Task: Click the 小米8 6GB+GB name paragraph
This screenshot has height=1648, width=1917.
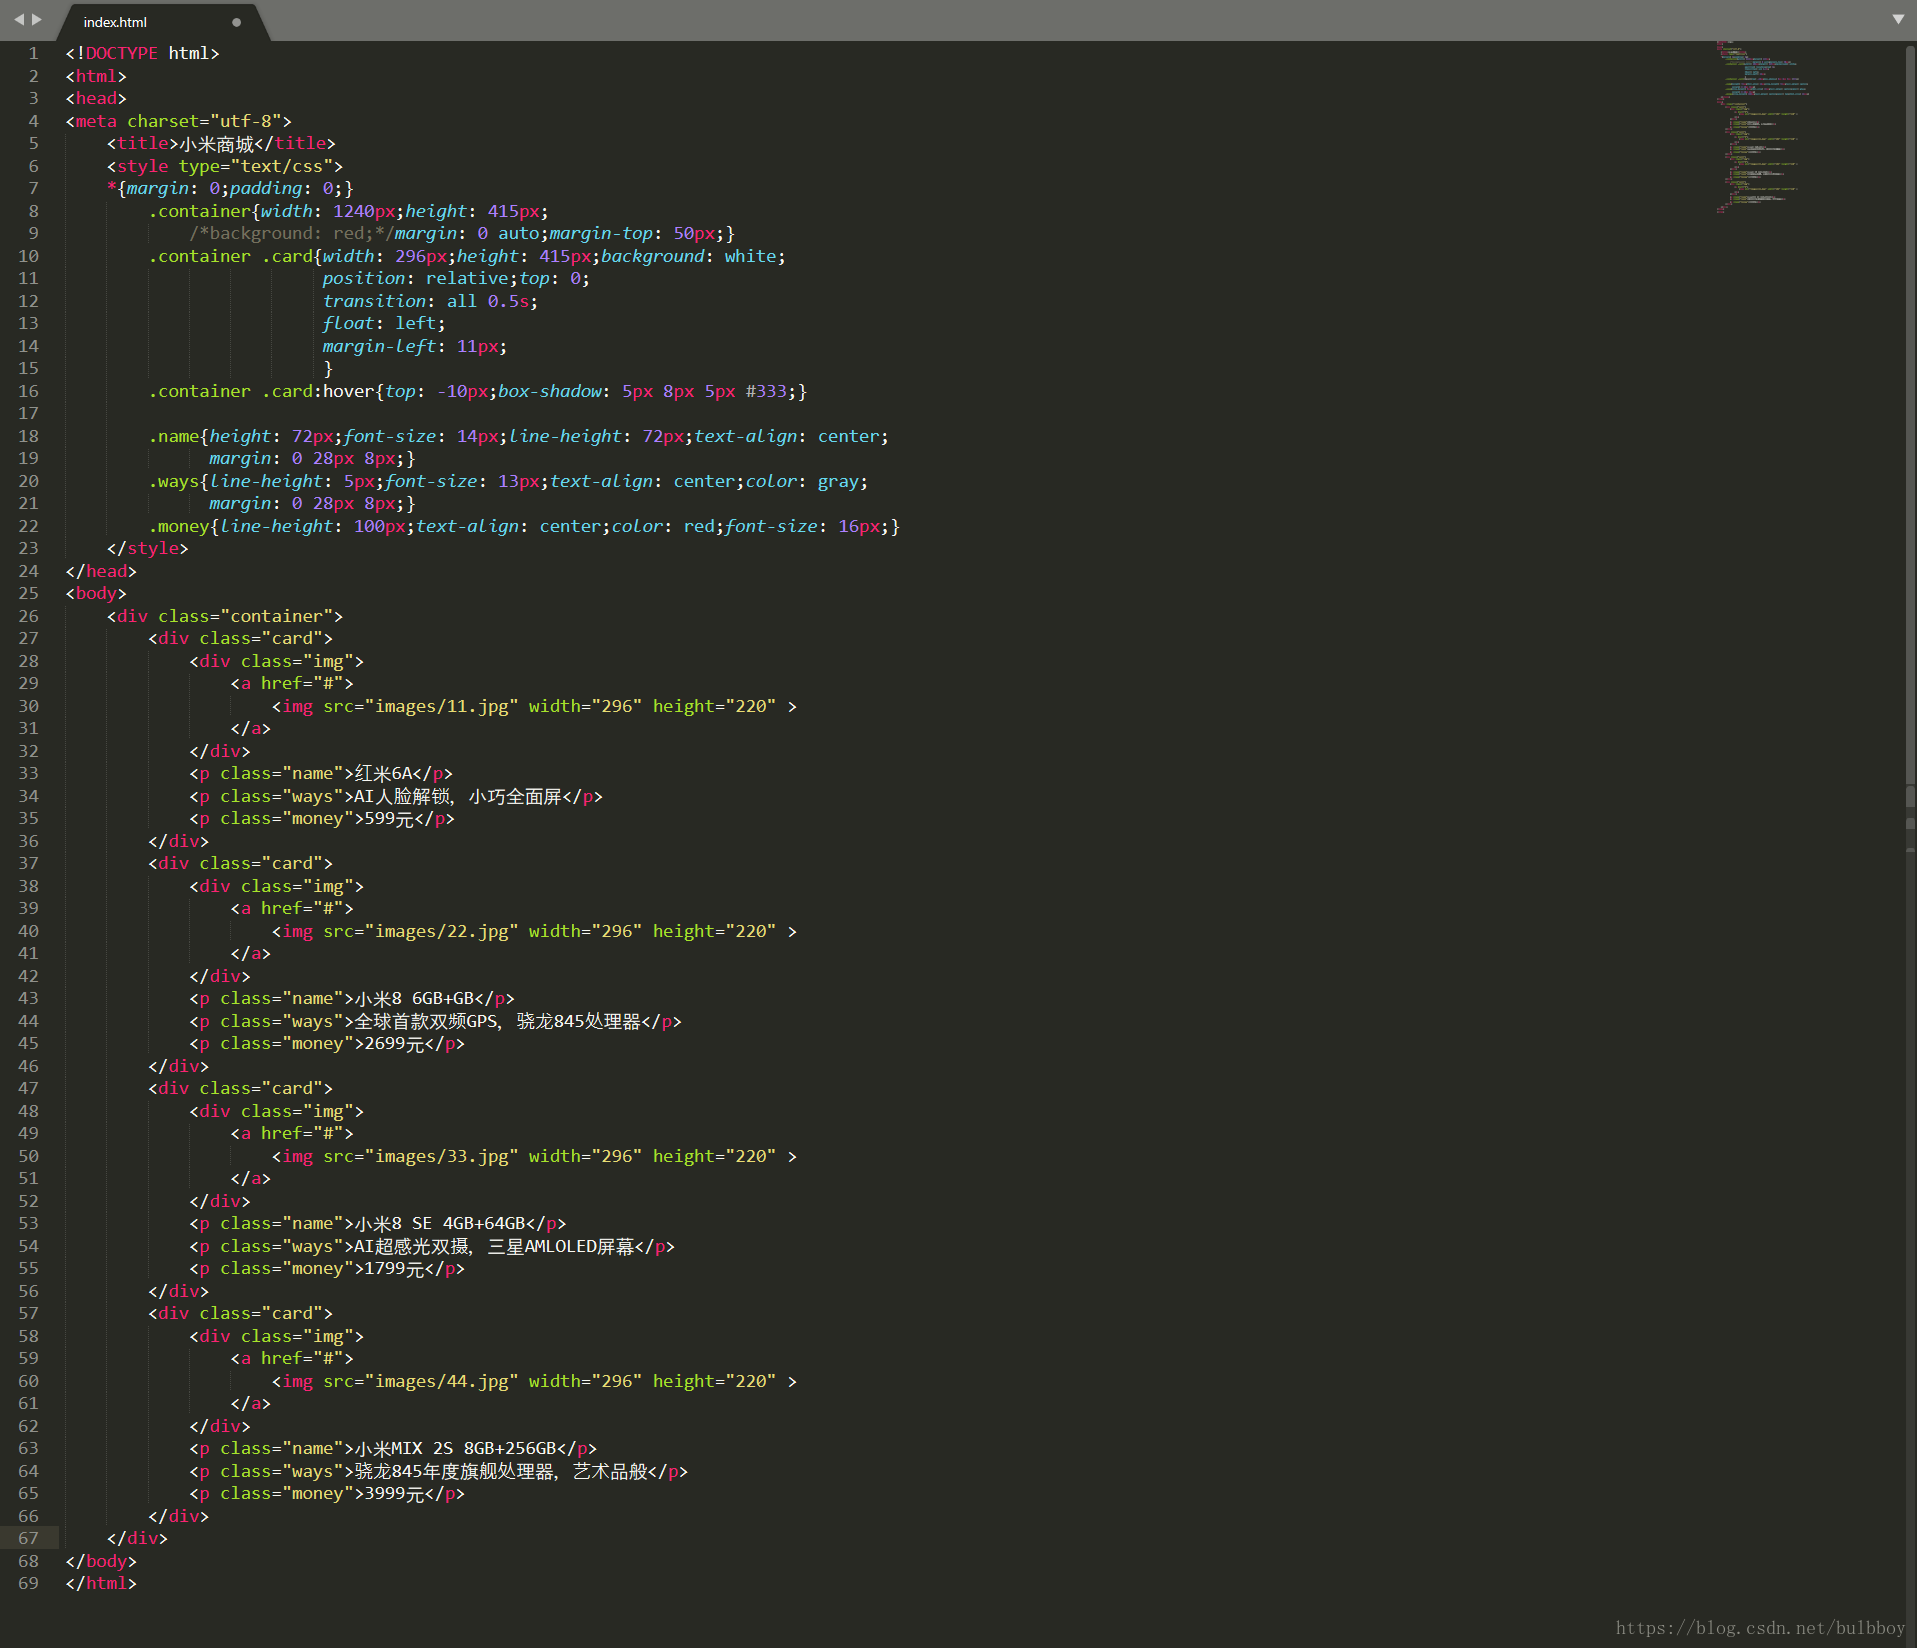Action: point(352,998)
